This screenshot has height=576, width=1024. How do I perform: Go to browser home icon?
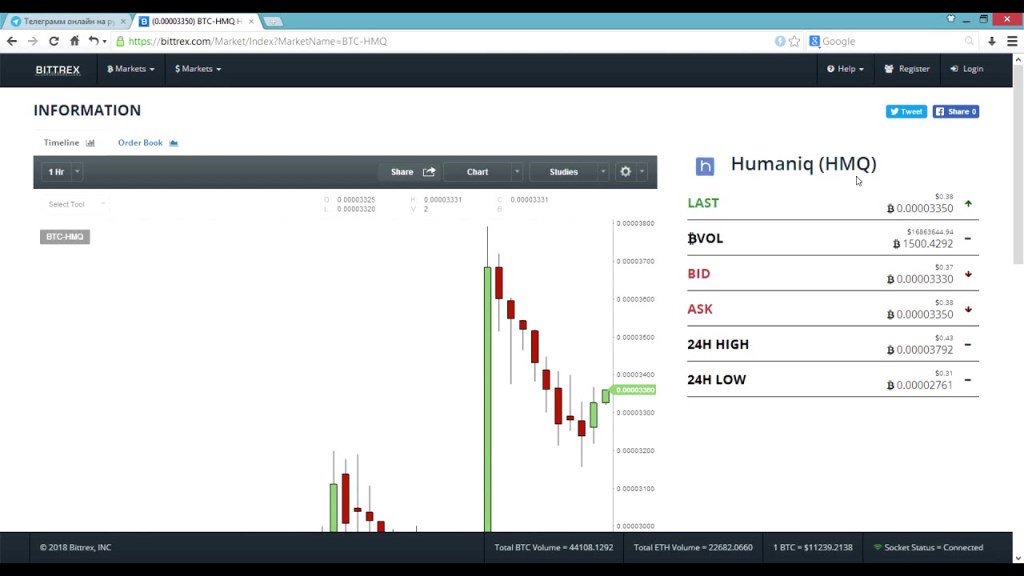(x=74, y=41)
